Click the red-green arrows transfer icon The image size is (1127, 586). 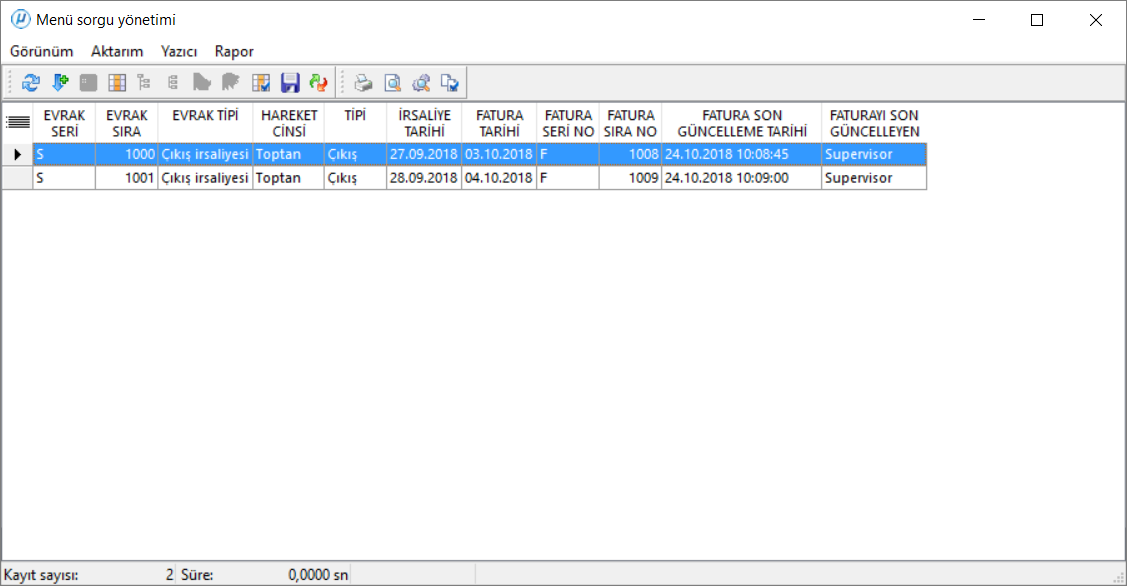pos(318,83)
